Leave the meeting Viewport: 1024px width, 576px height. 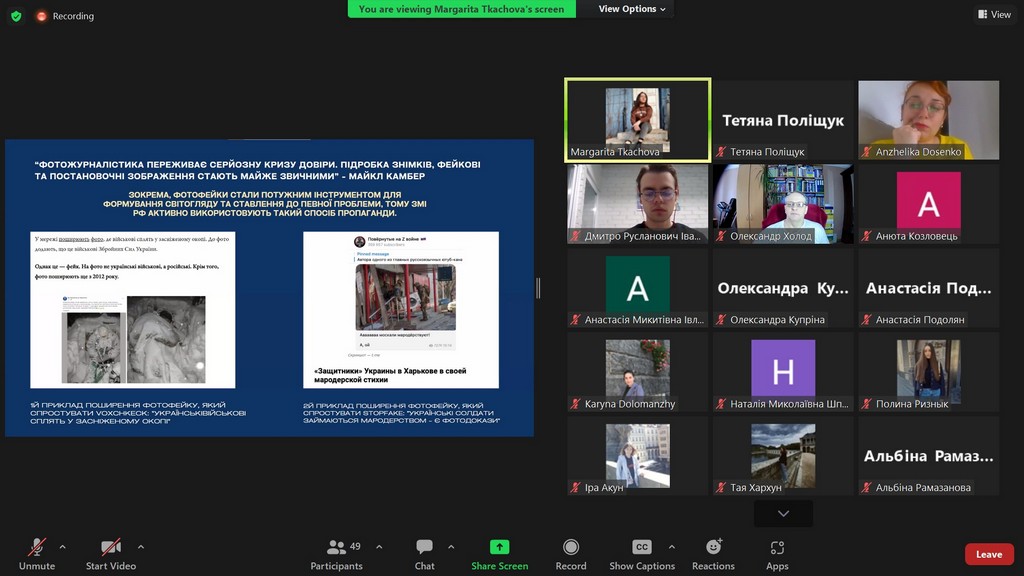[988, 554]
